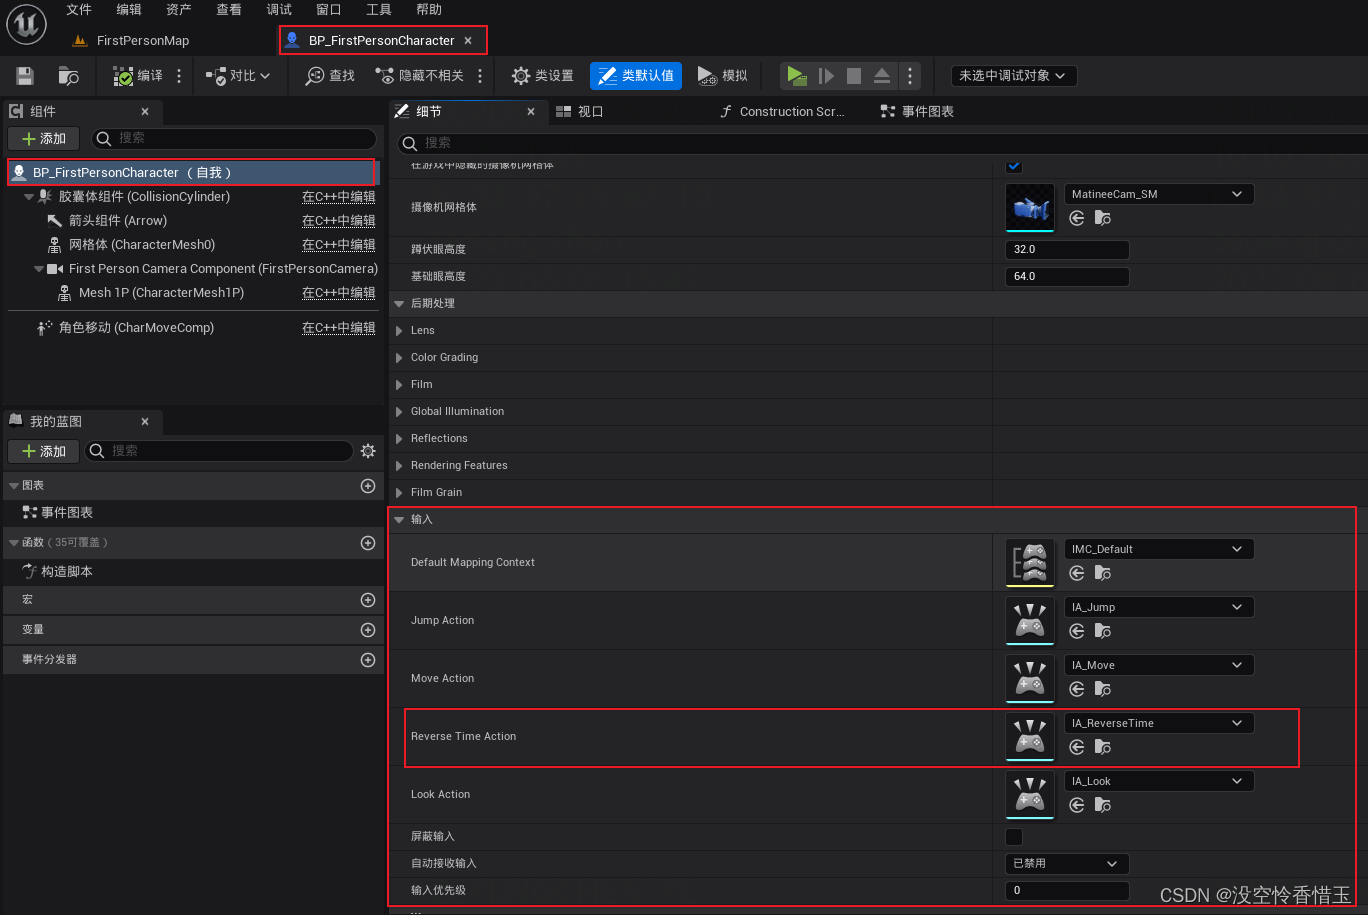Image resolution: width=1368 pixels, height=915 pixels.
Task: Click the MatineeCam_SM camera thumbnail
Action: 1030,208
